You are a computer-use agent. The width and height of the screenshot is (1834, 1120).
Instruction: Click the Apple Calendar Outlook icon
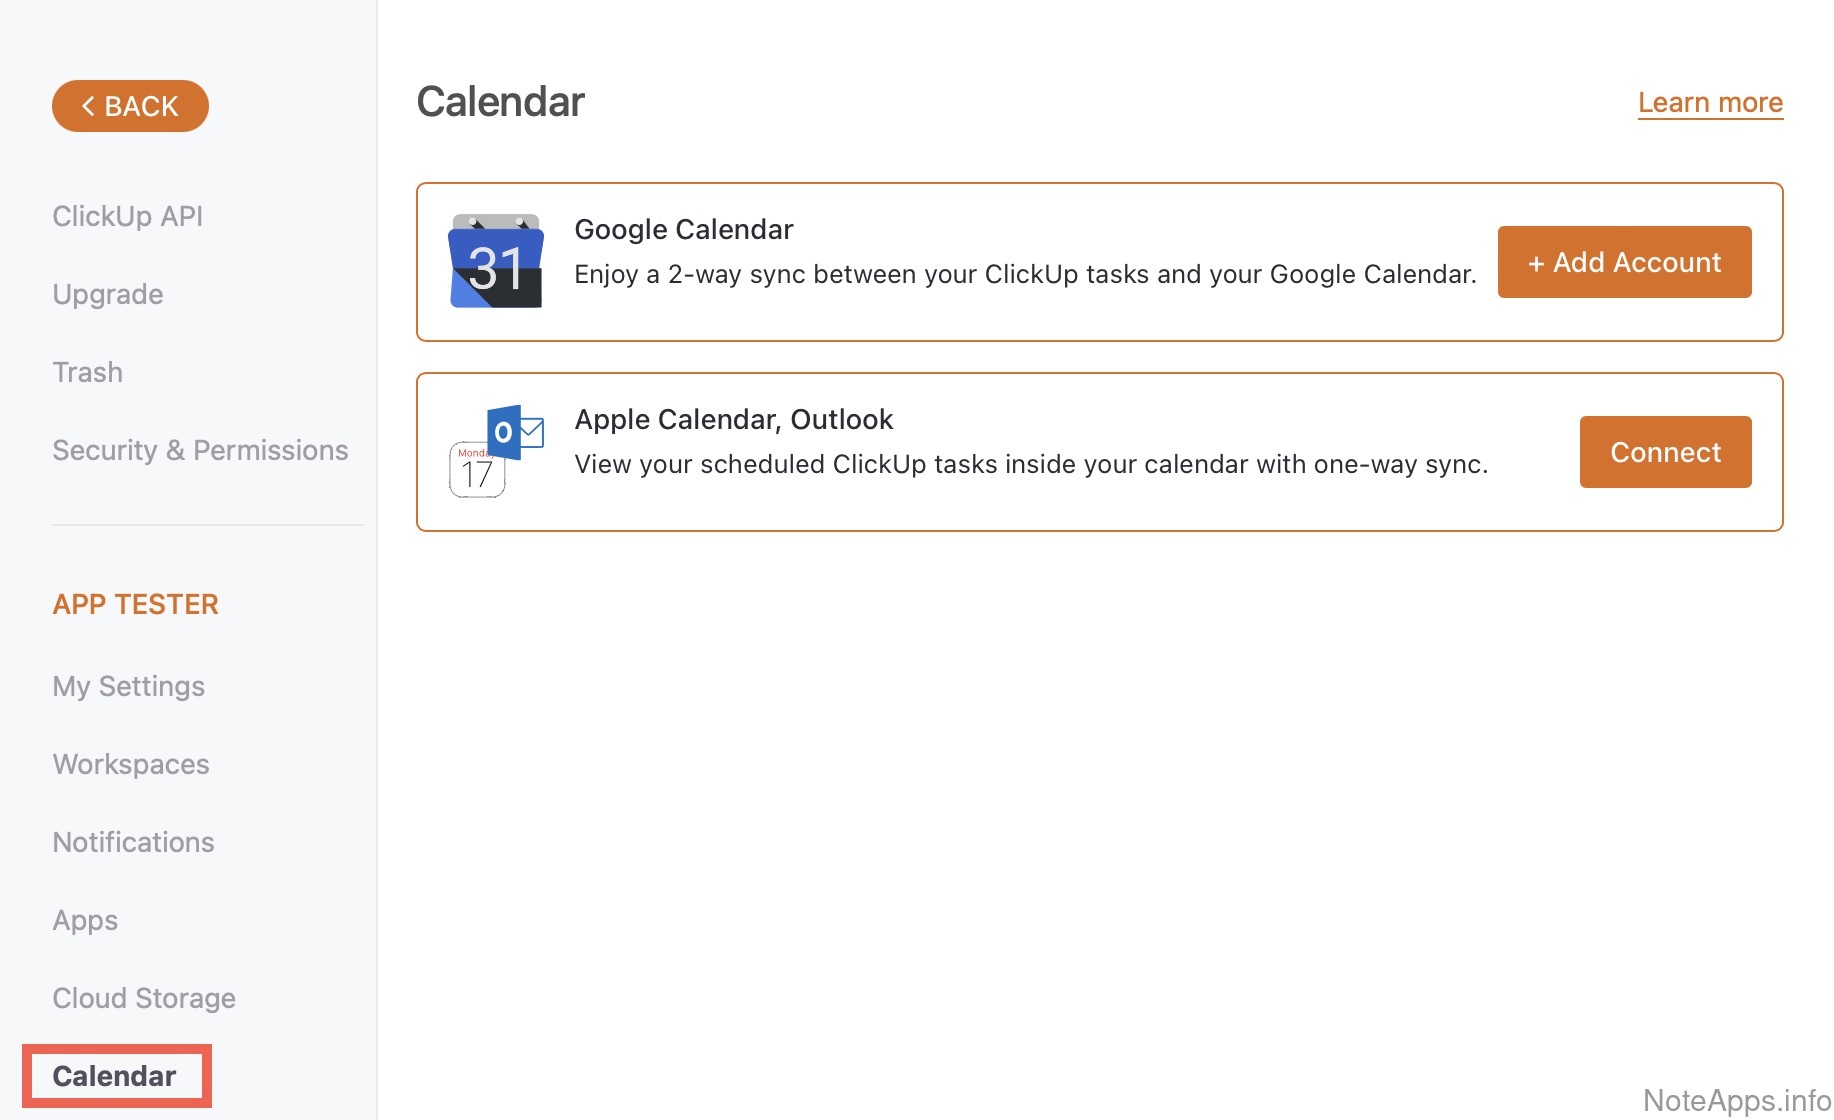tap(496, 451)
